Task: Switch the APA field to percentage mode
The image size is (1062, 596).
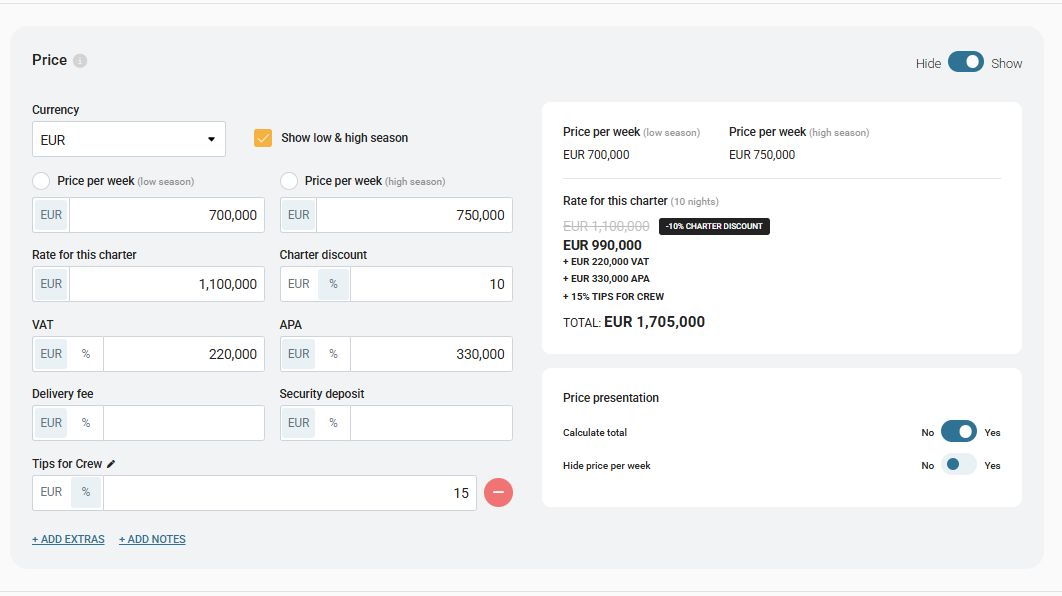Action: 332,353
